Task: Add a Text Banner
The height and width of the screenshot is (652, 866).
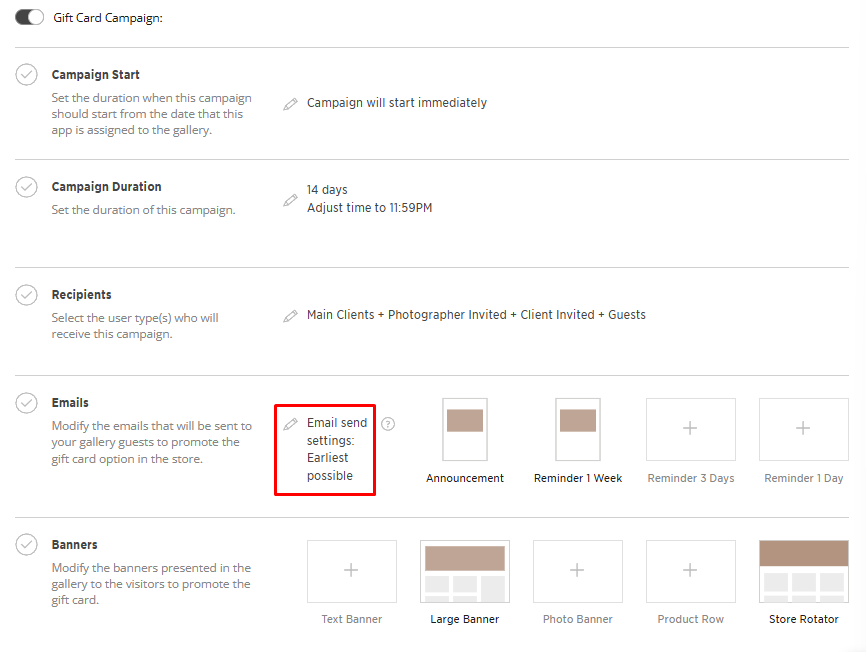Action: point(351,571)
